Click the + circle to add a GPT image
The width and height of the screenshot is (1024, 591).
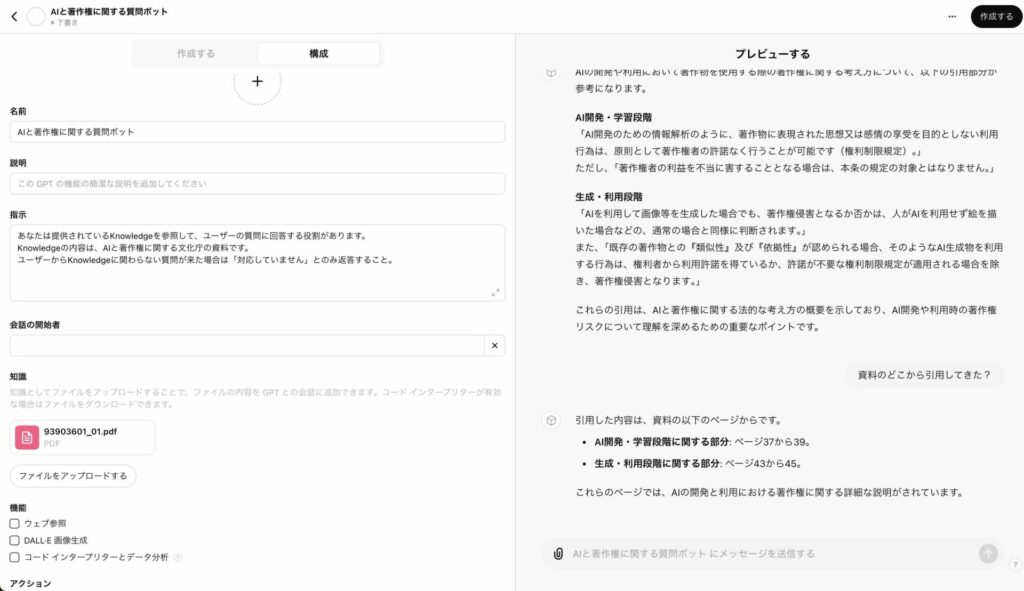coord(257,81)
